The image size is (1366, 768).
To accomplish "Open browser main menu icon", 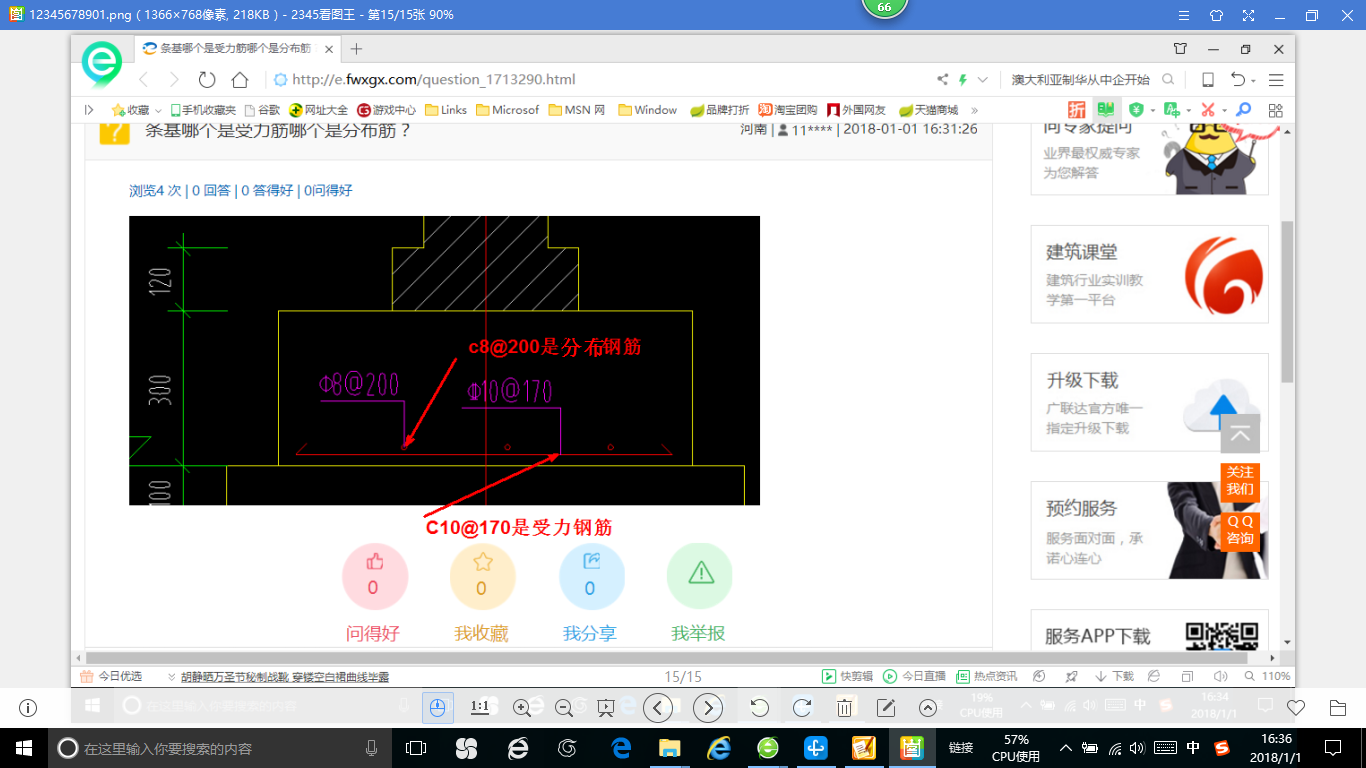I will click(1276, 80).
